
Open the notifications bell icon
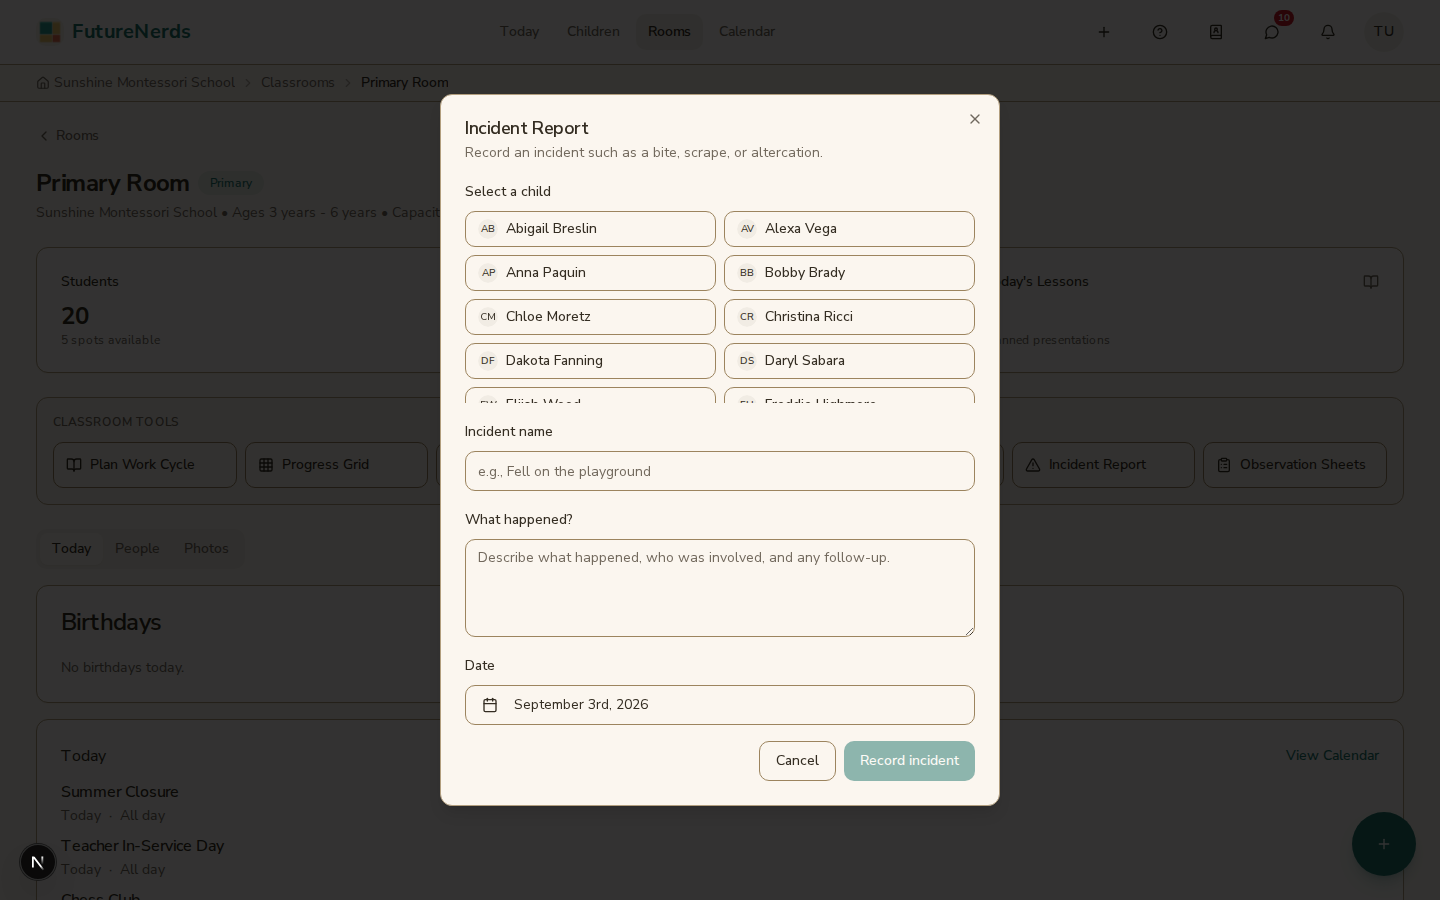coord(1328,32)
